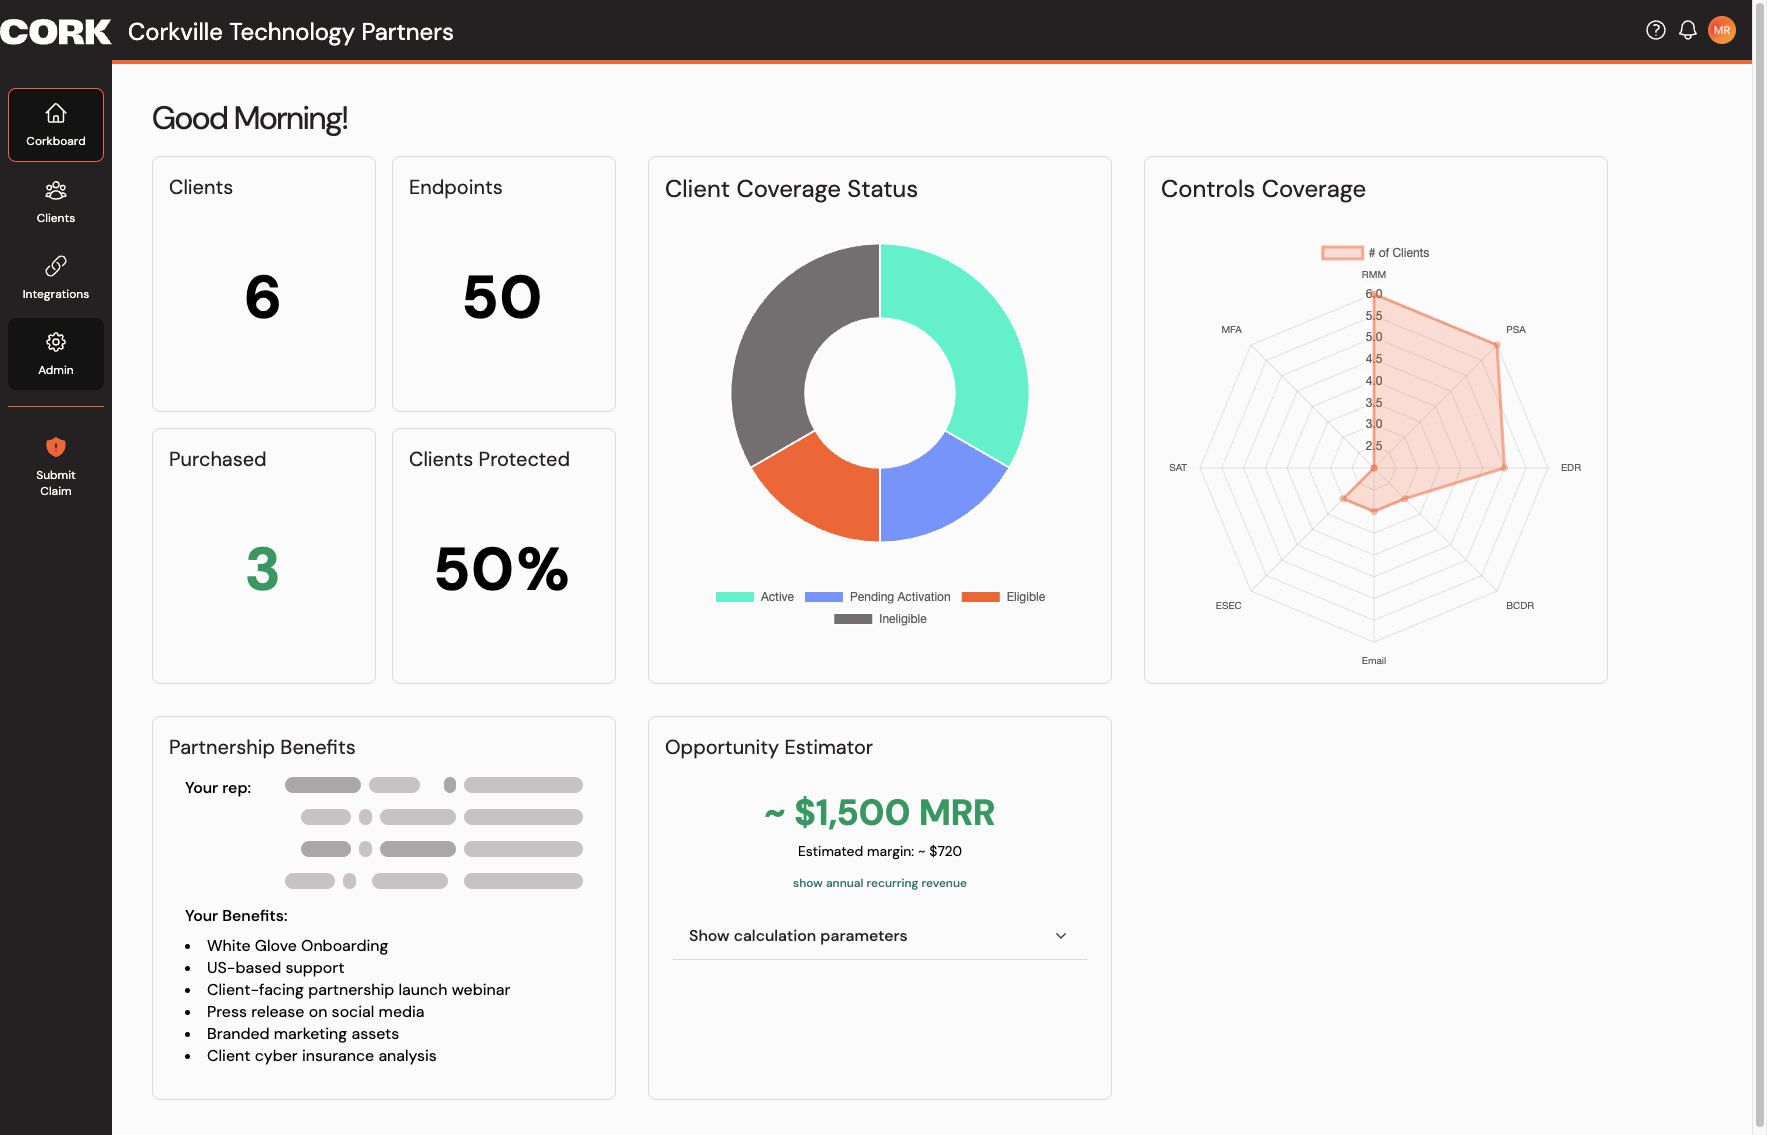Click the CORK logo
The height and width of the screenshot is (1135, 1767).
(56, 32)
